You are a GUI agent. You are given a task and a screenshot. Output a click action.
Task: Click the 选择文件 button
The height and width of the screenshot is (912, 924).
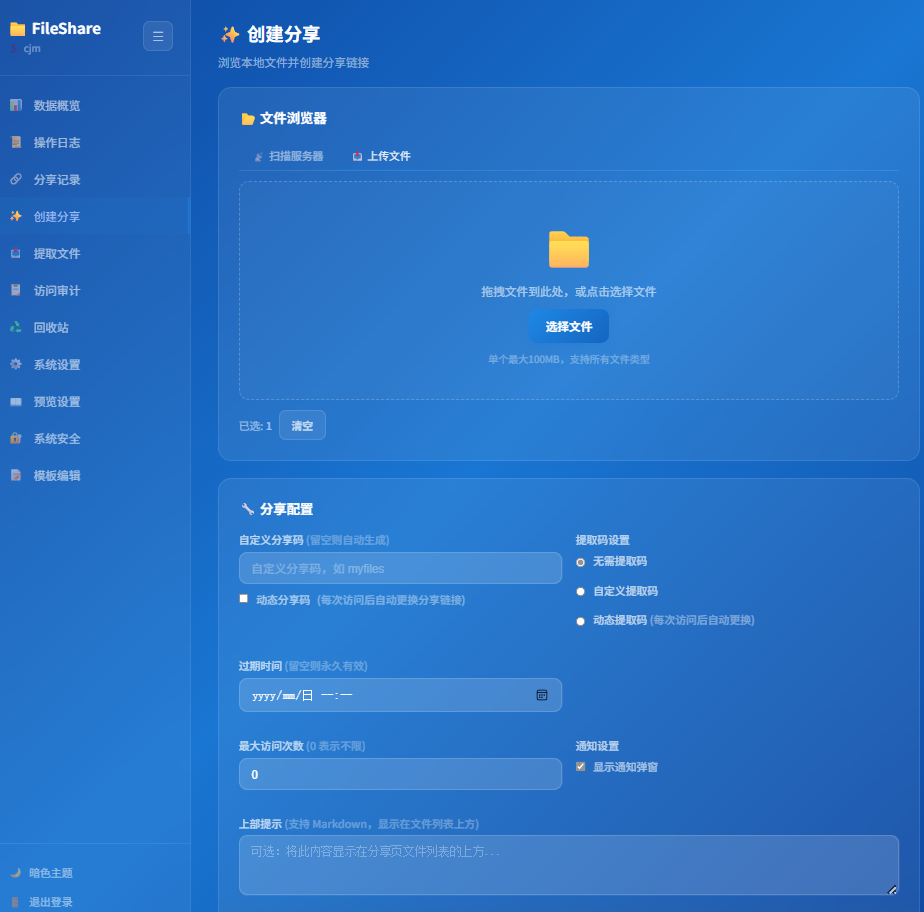[x=569, y=326]
